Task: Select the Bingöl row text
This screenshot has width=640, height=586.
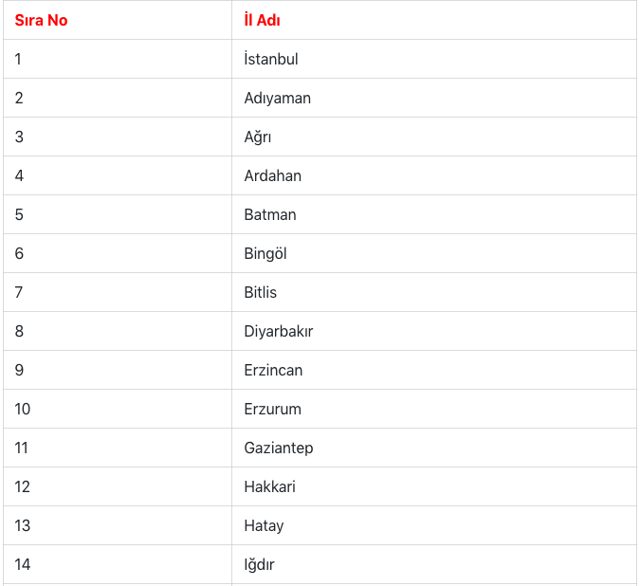Action: pyautogui.click(x=265, y=254)
